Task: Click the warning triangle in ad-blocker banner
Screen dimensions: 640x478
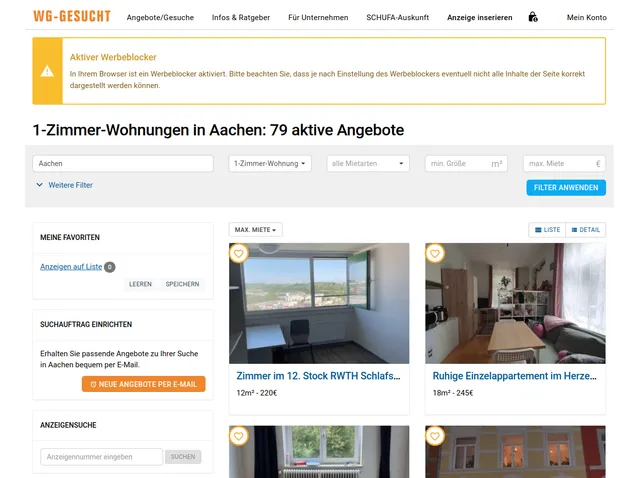Action: pyautogui.click(x=47, y=71)
